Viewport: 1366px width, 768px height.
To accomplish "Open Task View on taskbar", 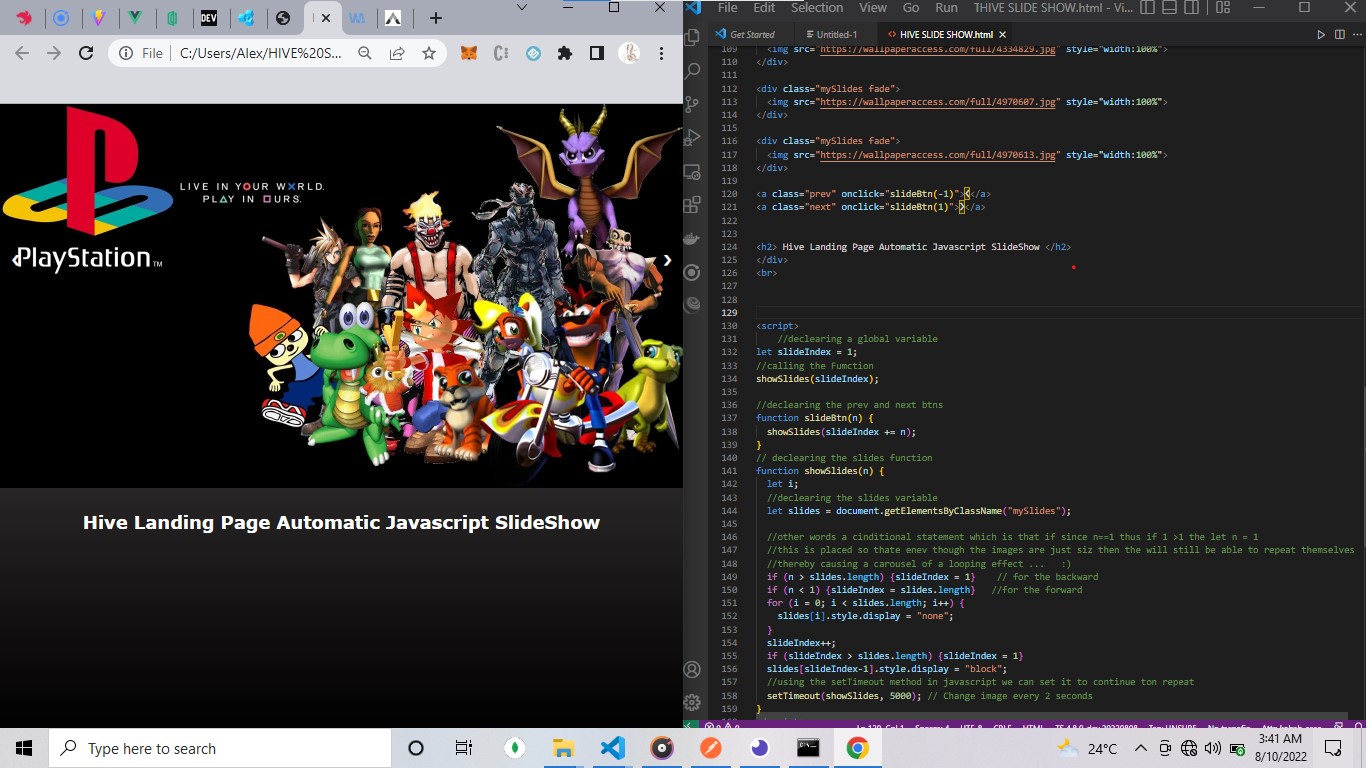I will point(463,748).
